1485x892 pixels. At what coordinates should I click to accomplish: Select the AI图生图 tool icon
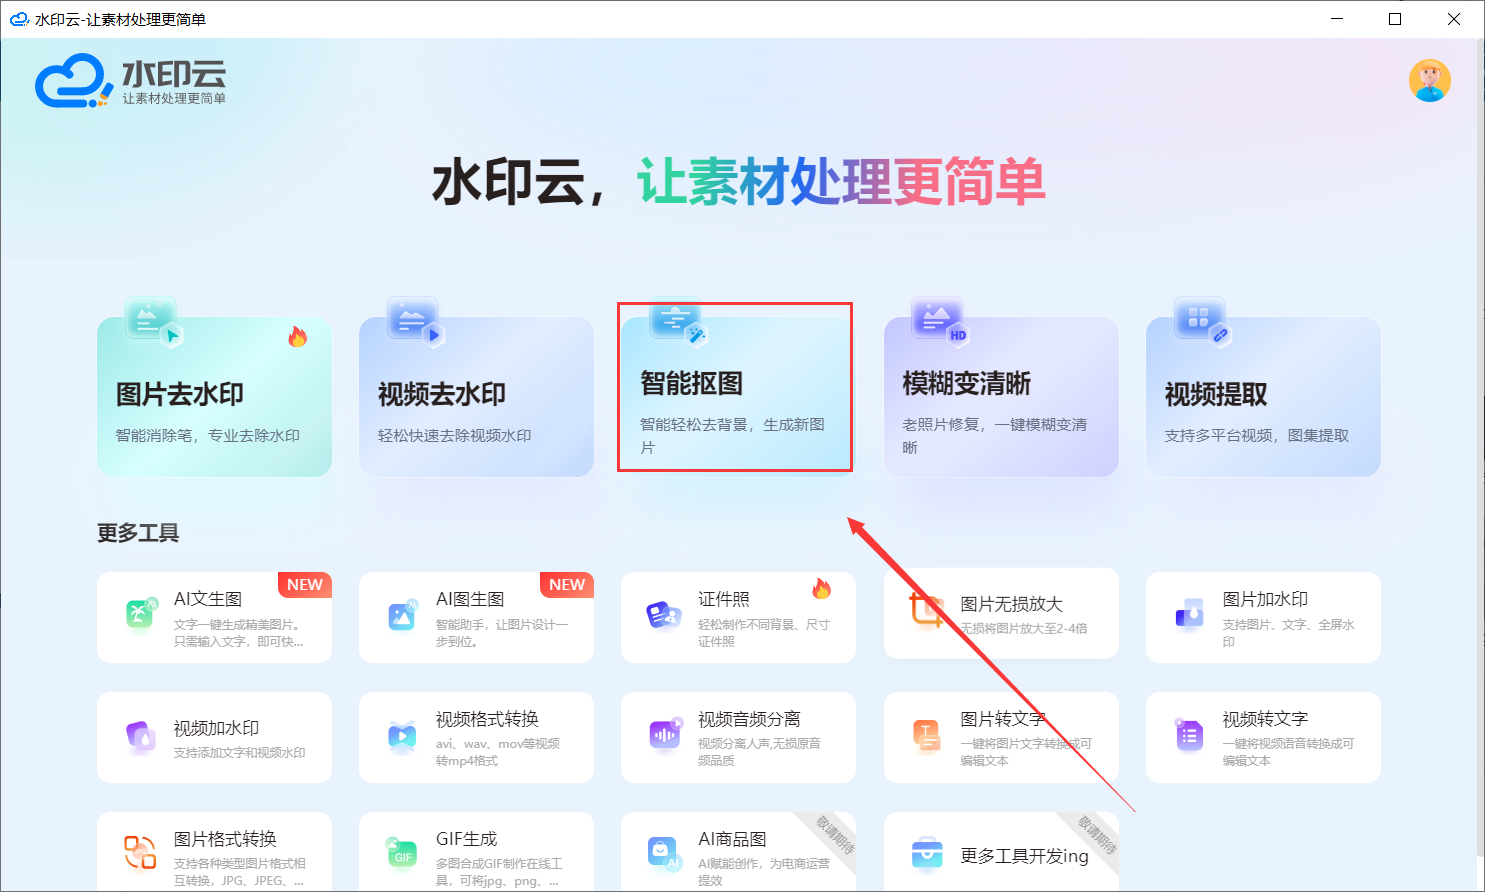402,615
